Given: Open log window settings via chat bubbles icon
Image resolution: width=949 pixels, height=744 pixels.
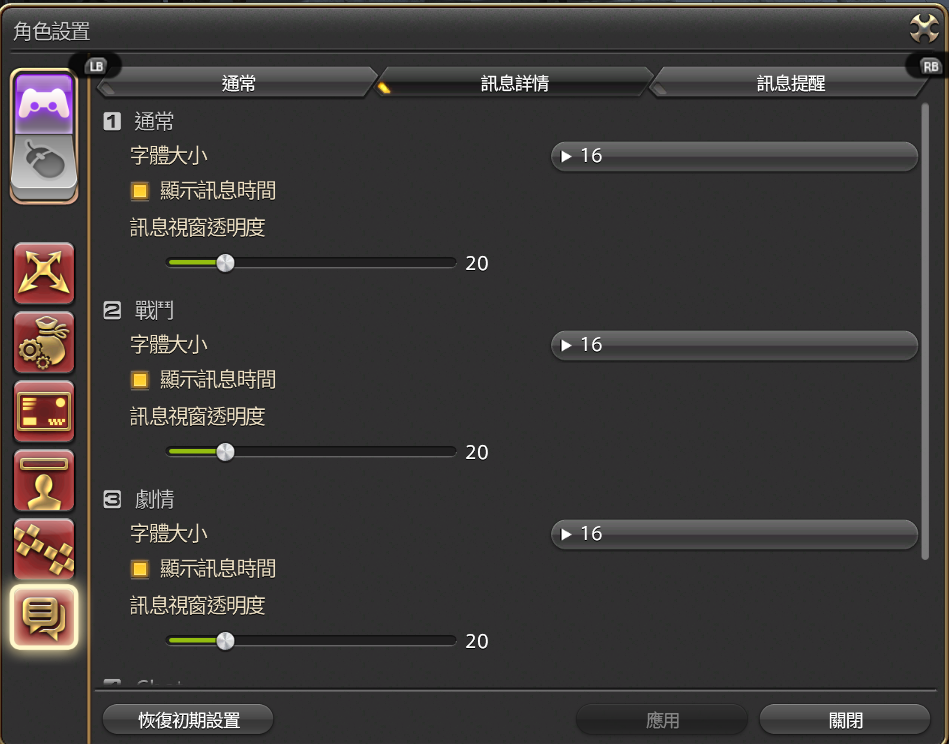Looking at the screenshot, I should (44, 618).
